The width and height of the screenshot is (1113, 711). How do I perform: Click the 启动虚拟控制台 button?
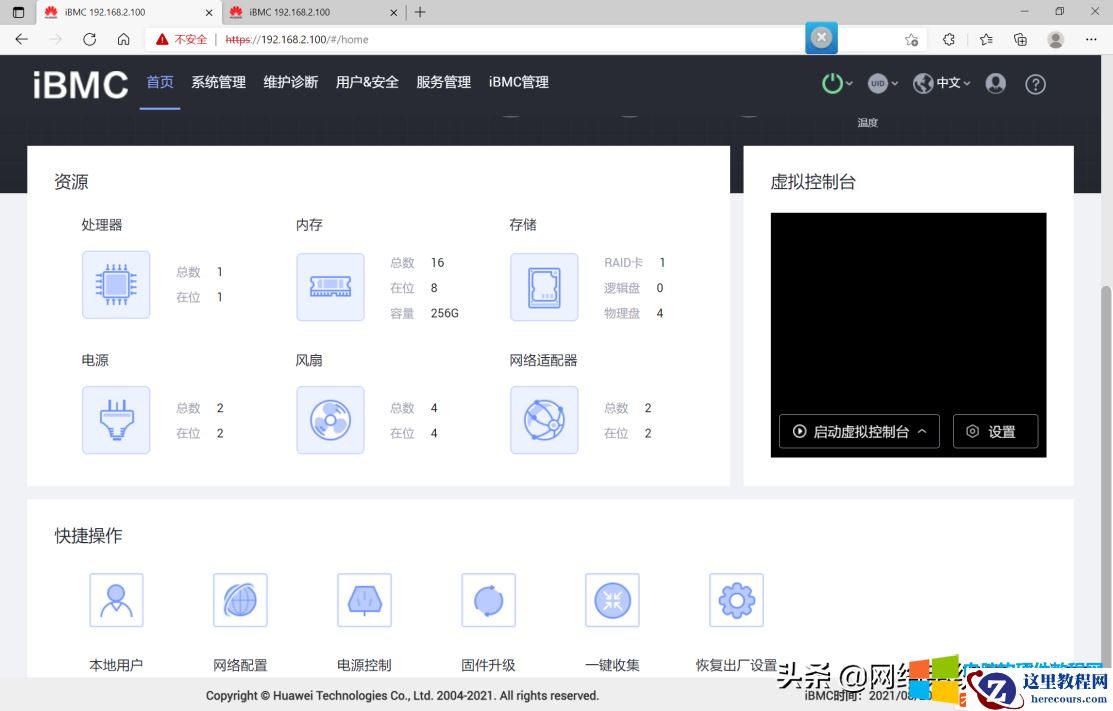pyautogui.click(x=859, y=431)
